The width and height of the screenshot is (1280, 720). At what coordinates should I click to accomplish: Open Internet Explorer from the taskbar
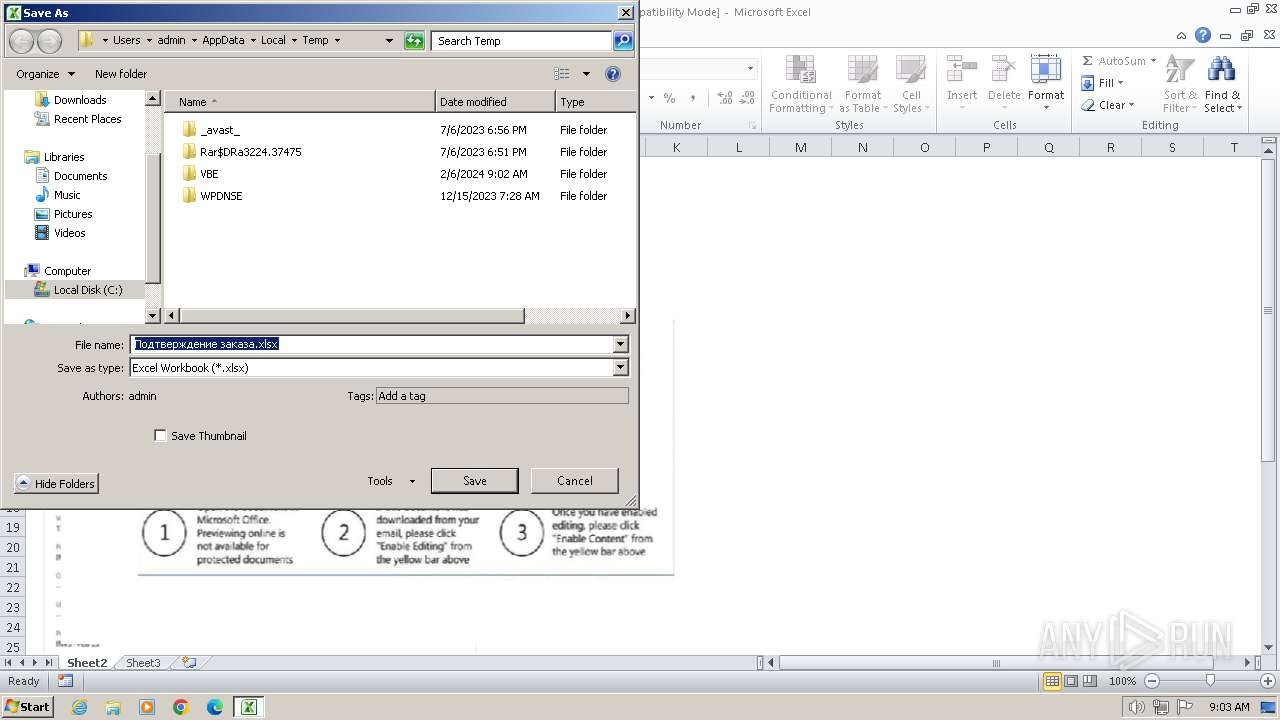click(x=79, y=707)
